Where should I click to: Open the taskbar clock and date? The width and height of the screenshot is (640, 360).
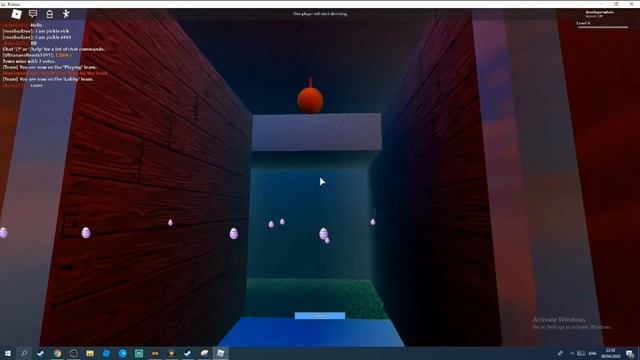point(610,353)
